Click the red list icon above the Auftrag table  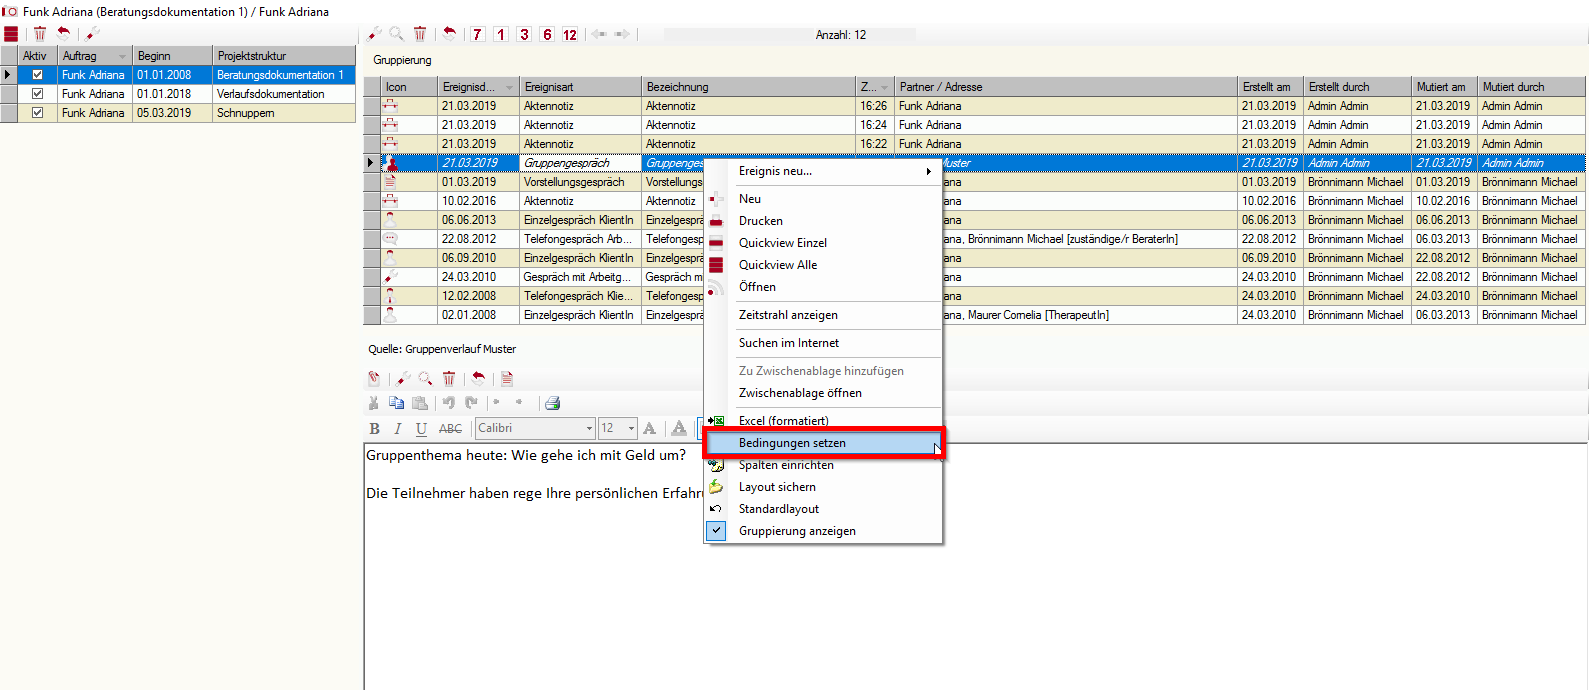11,34
